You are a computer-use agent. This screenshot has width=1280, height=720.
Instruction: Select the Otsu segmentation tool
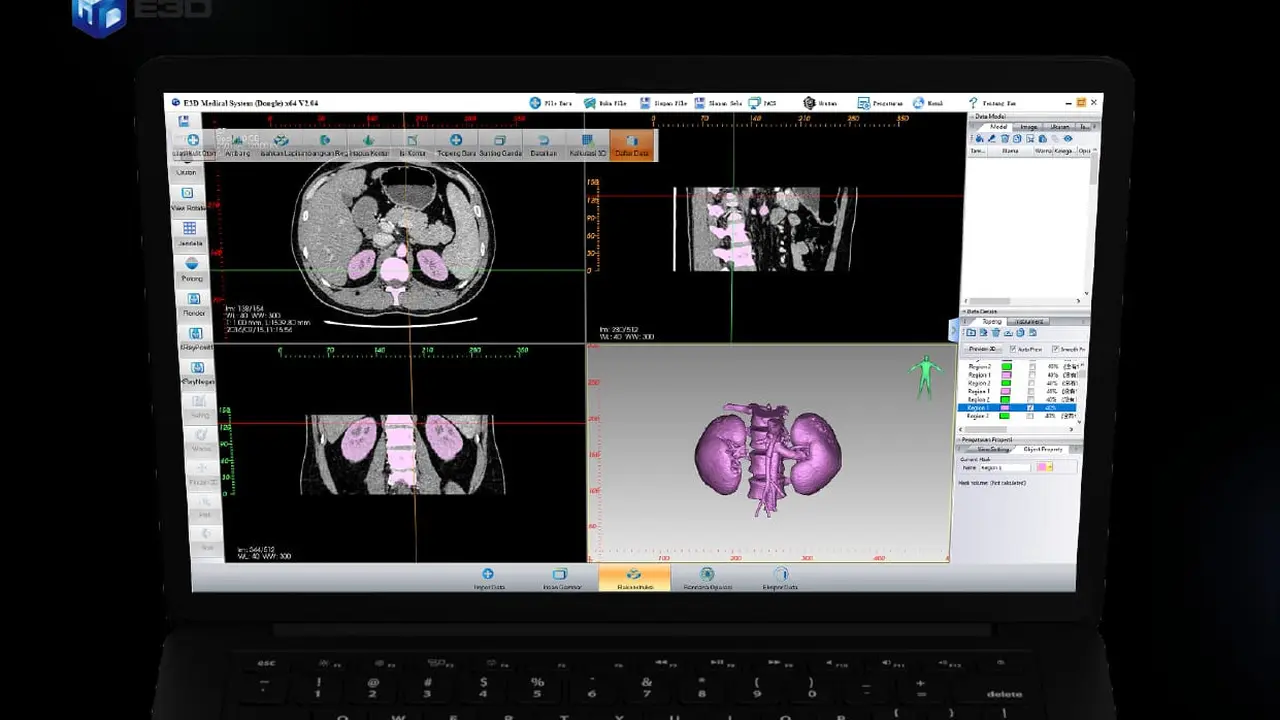pos(193,145)
